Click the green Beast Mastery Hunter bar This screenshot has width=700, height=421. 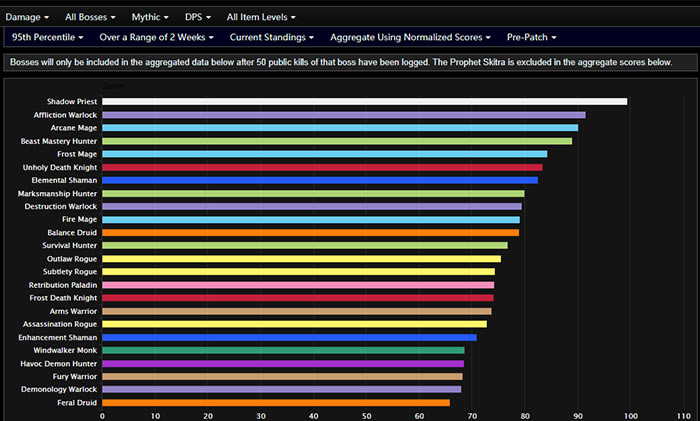337,141
